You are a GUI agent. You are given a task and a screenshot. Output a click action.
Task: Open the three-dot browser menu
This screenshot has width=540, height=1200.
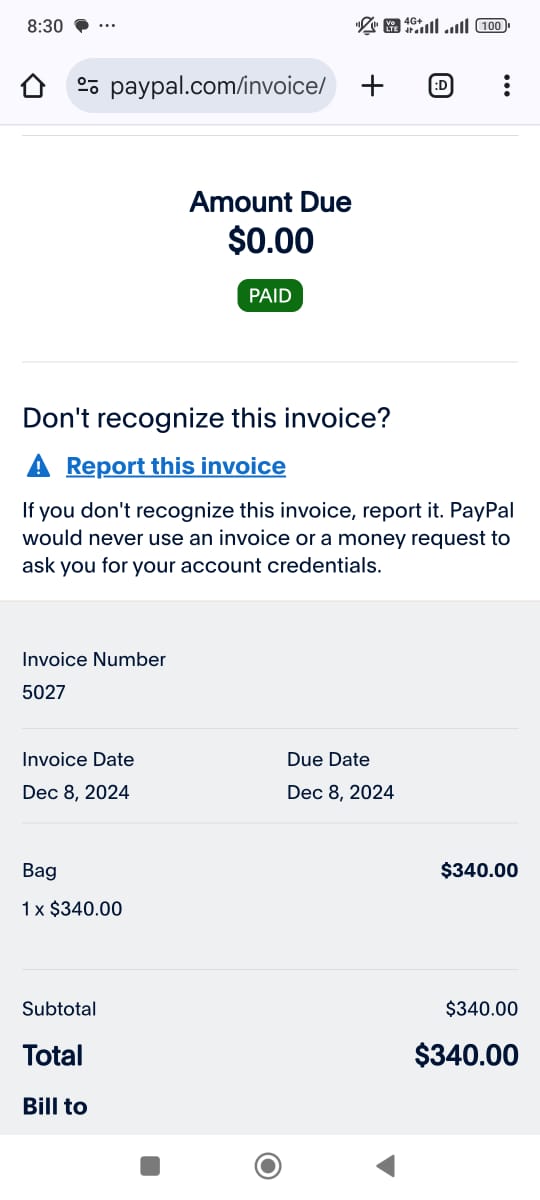pos(507,86)
